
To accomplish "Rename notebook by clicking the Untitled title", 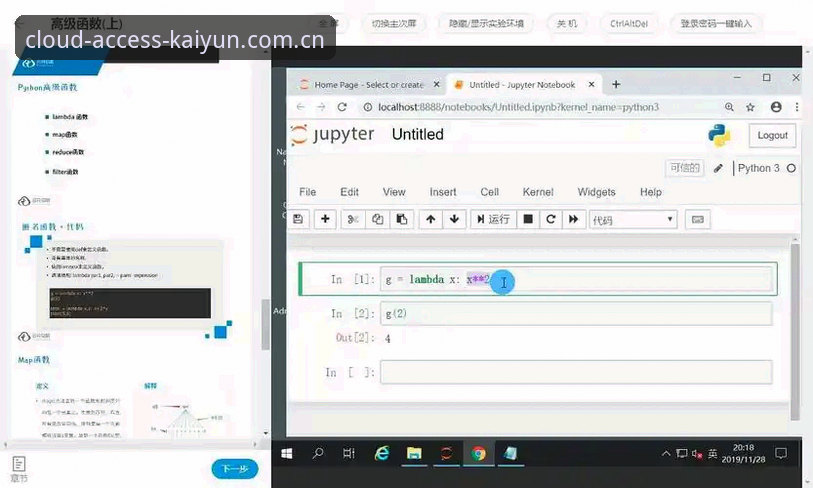I will tap(417, 134).
